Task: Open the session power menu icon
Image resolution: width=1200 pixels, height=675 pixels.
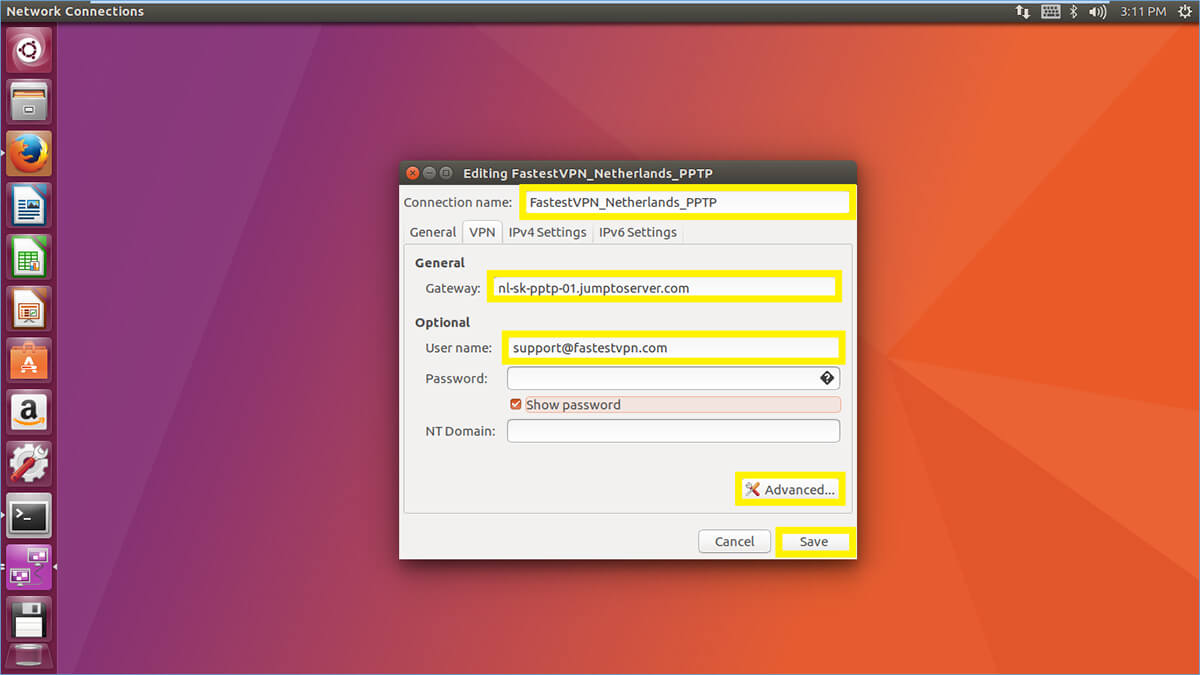Action: coord(1185,12)
